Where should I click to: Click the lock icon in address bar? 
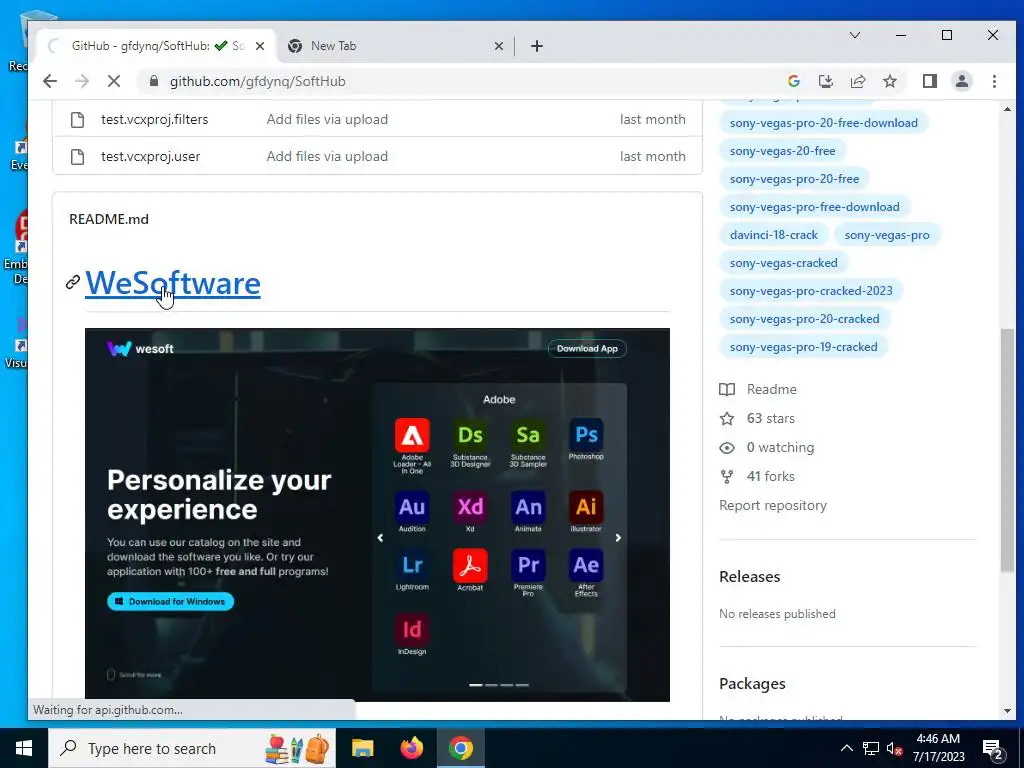pos(154,81)
